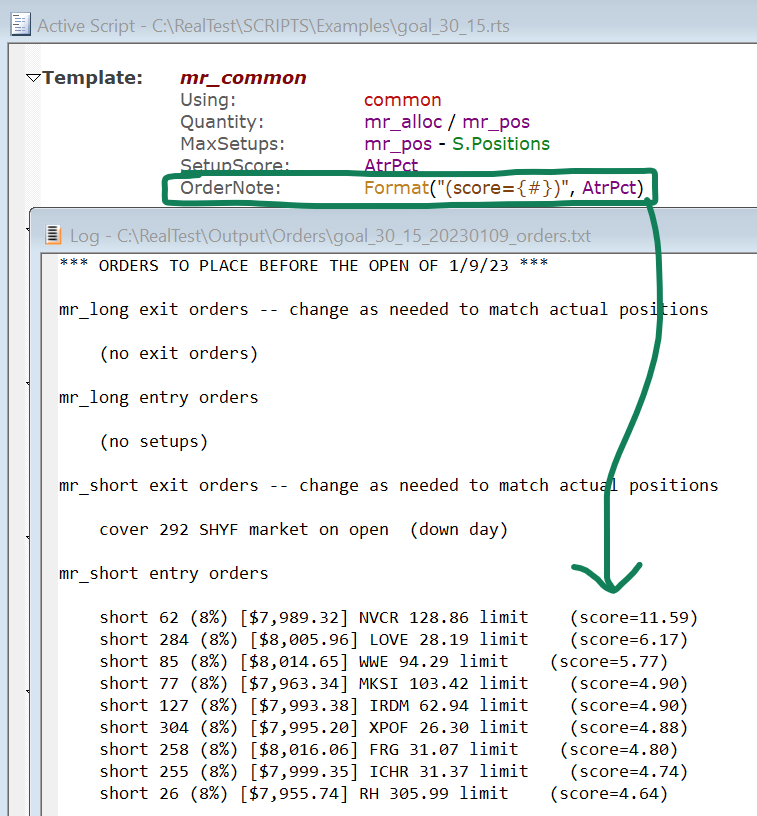Click the RH short order line

click(383, 793)
